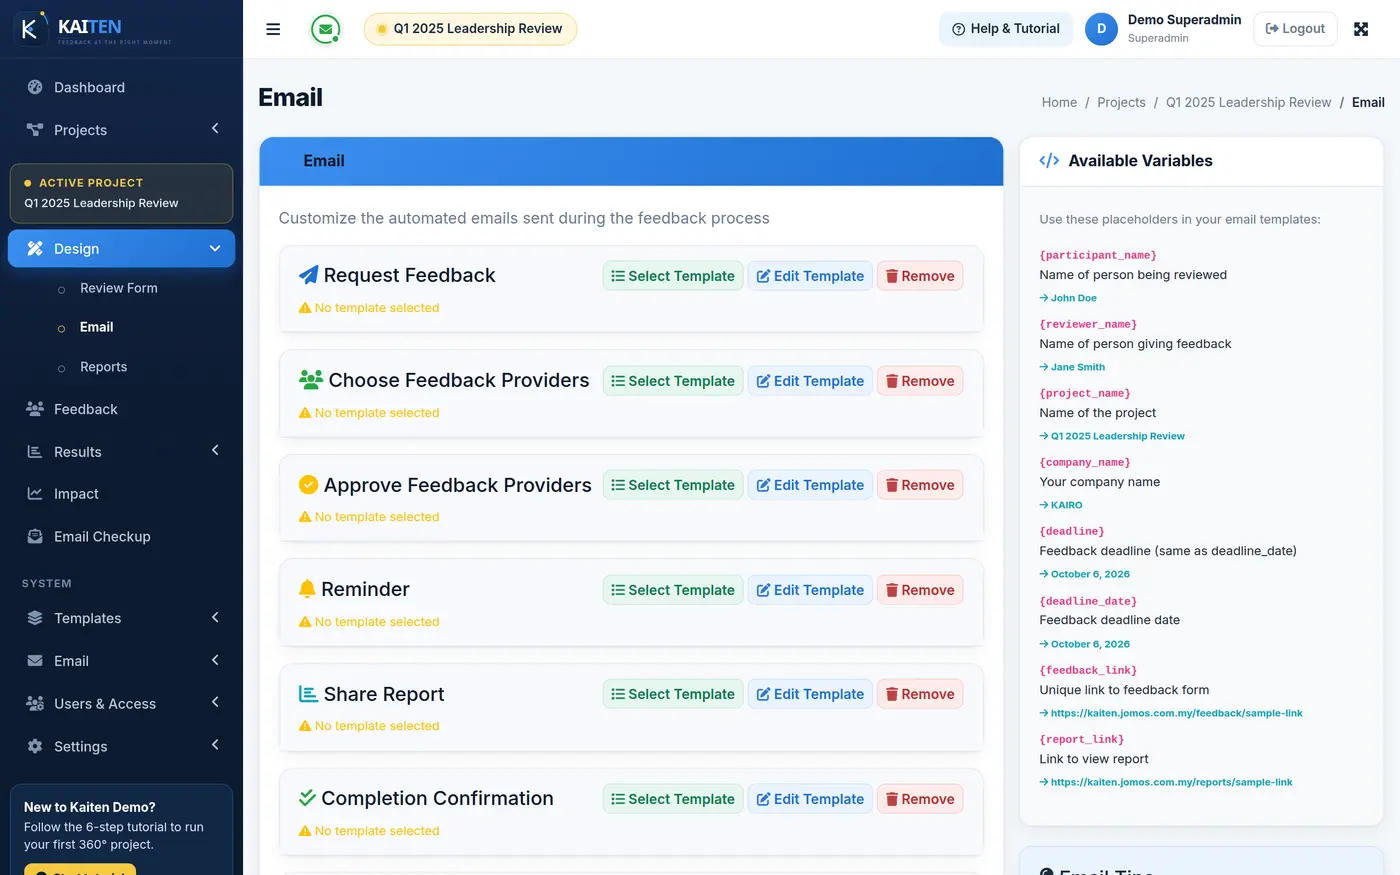Image resolution: width=1400 pixels, height=875 pixels.
Task: Click the Active Project card
Action: click(x=121, y=193)
